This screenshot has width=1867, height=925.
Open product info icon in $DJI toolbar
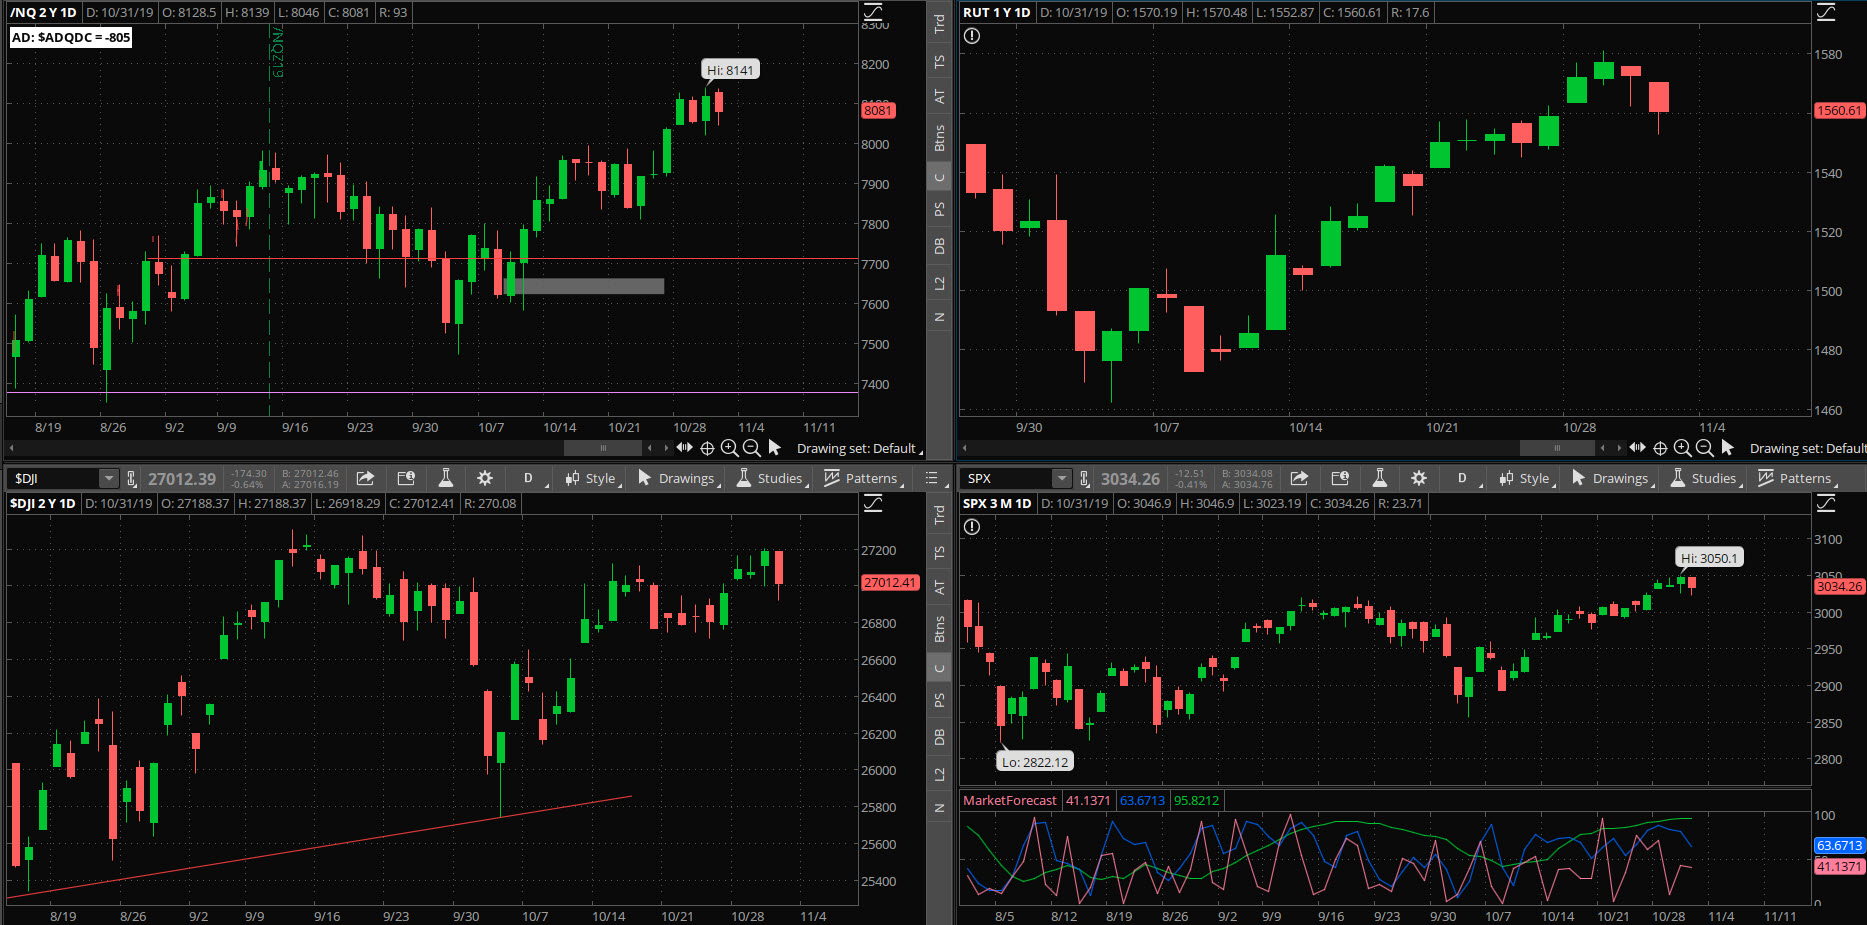(406, 478)
